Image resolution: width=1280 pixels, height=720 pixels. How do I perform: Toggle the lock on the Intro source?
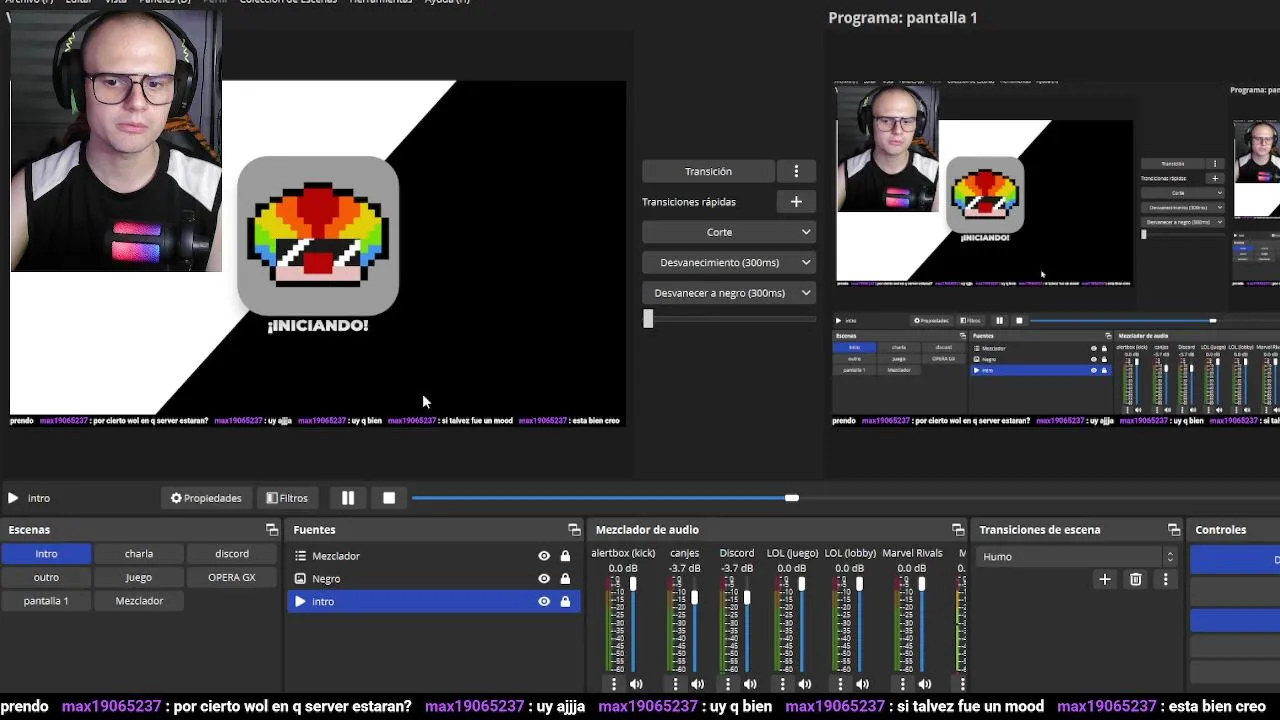pyautogui.click(x=565, y=601)
